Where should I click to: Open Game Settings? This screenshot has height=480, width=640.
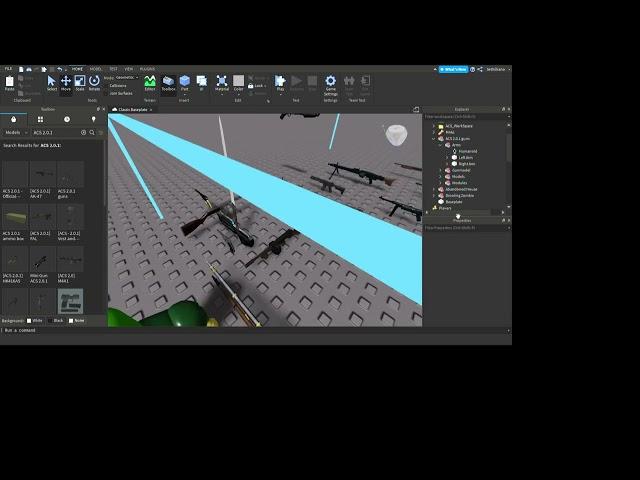pos(330,85)
